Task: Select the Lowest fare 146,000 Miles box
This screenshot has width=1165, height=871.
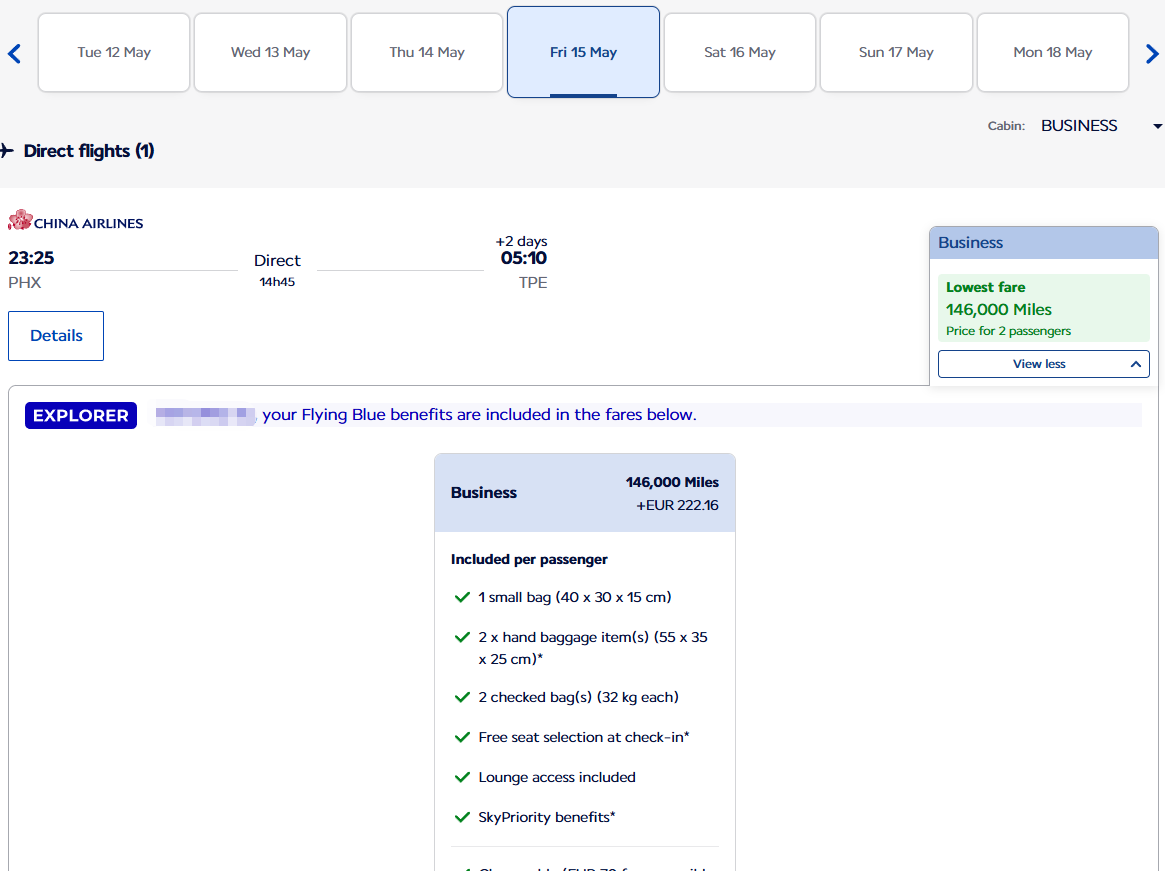Action: [x=1043, y=308]
